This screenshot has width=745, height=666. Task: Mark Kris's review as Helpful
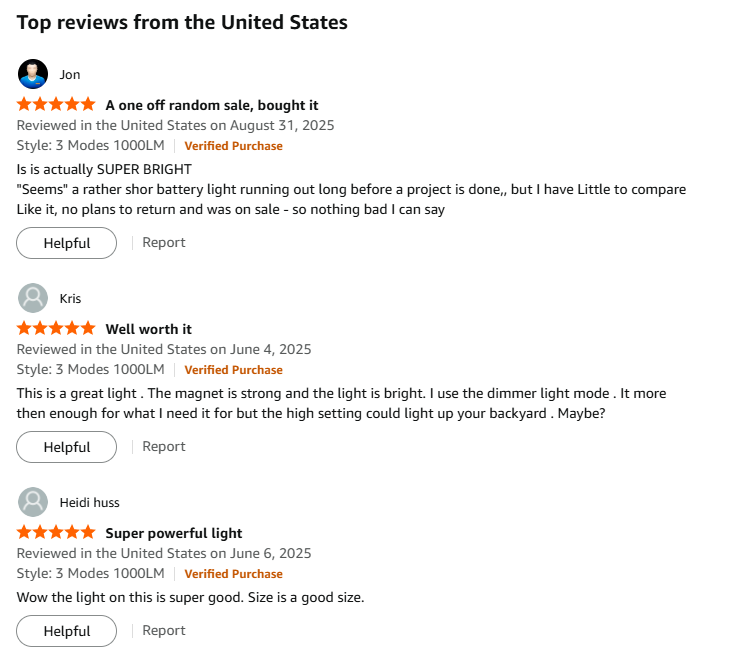pos(67,447)
